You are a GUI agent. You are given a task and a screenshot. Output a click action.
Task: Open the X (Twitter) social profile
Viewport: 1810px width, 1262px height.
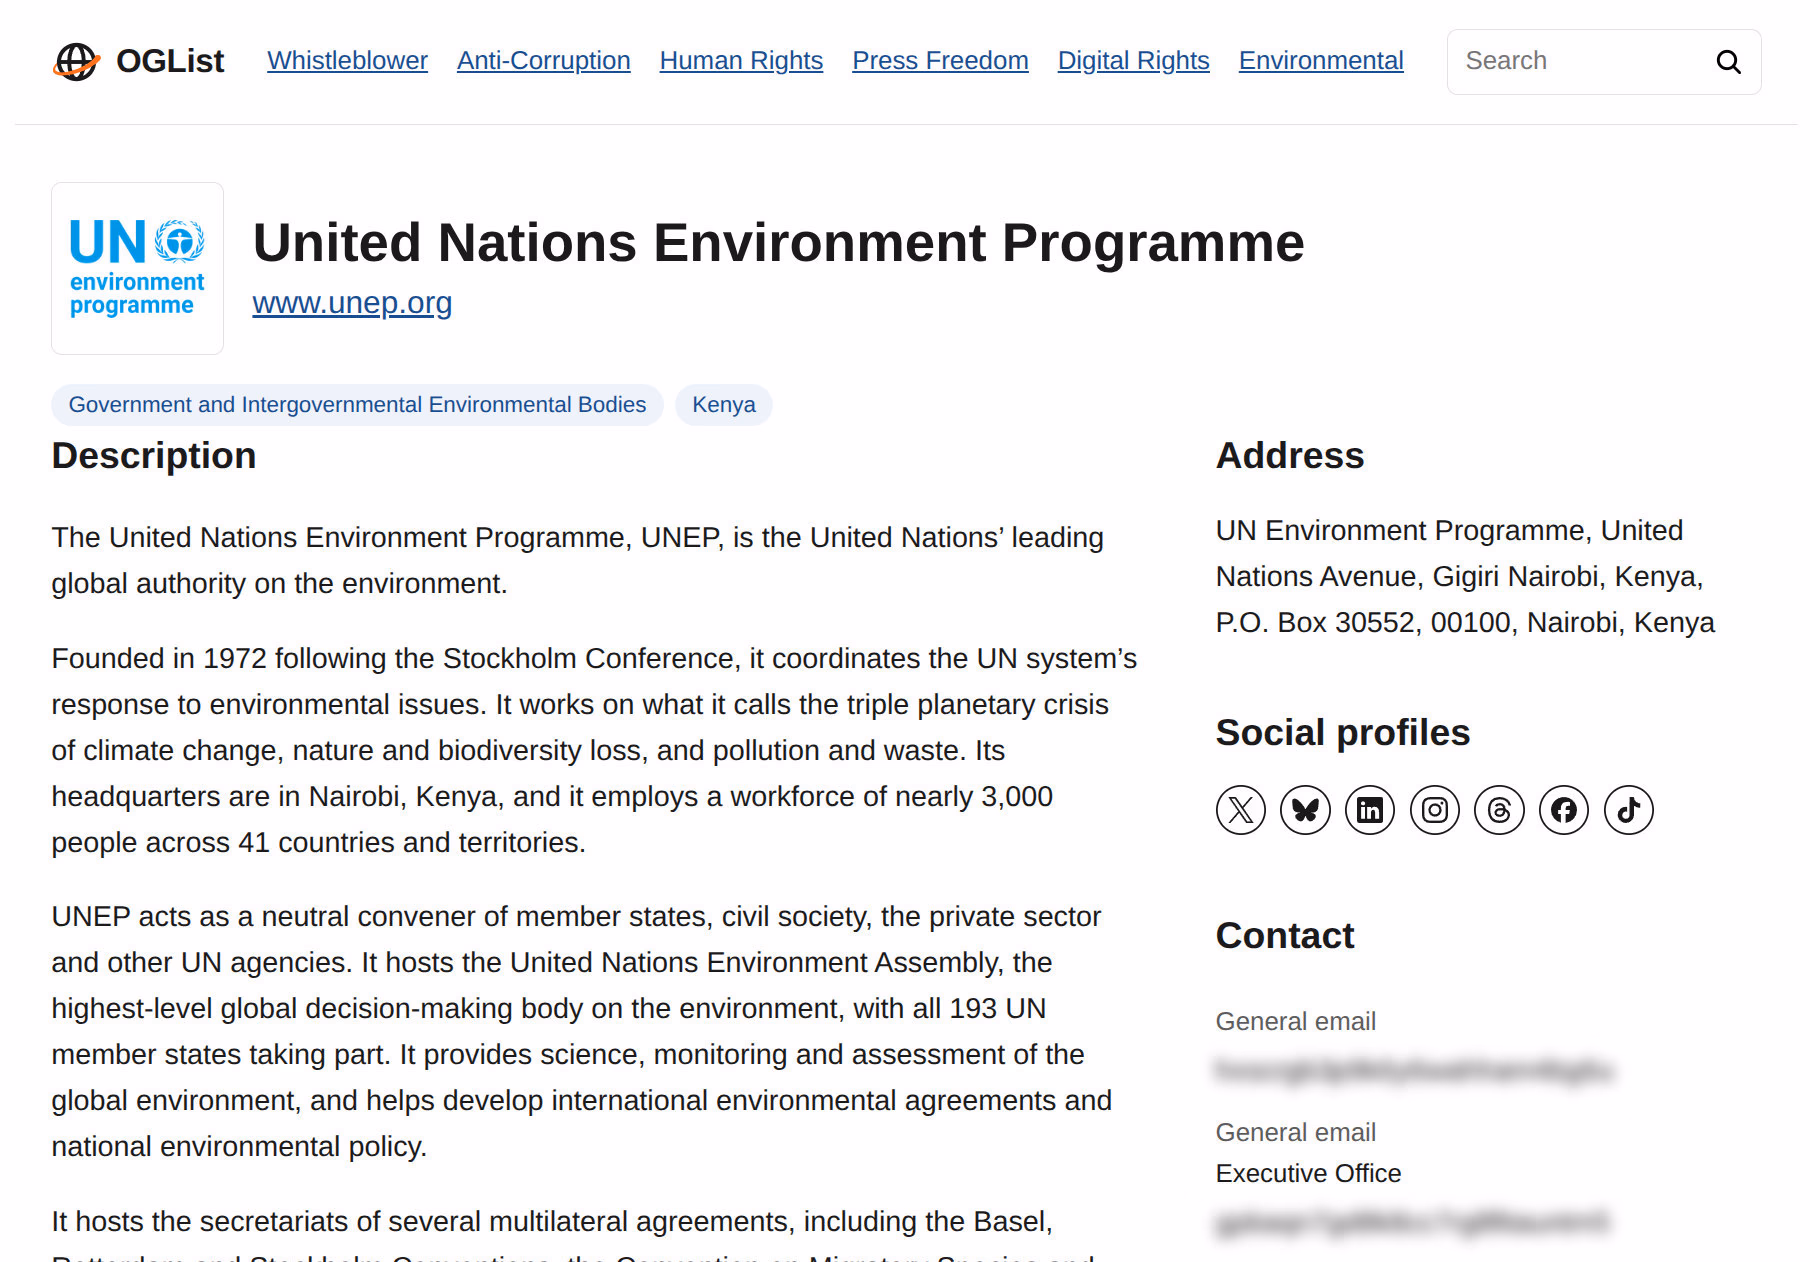[1240, 810]
